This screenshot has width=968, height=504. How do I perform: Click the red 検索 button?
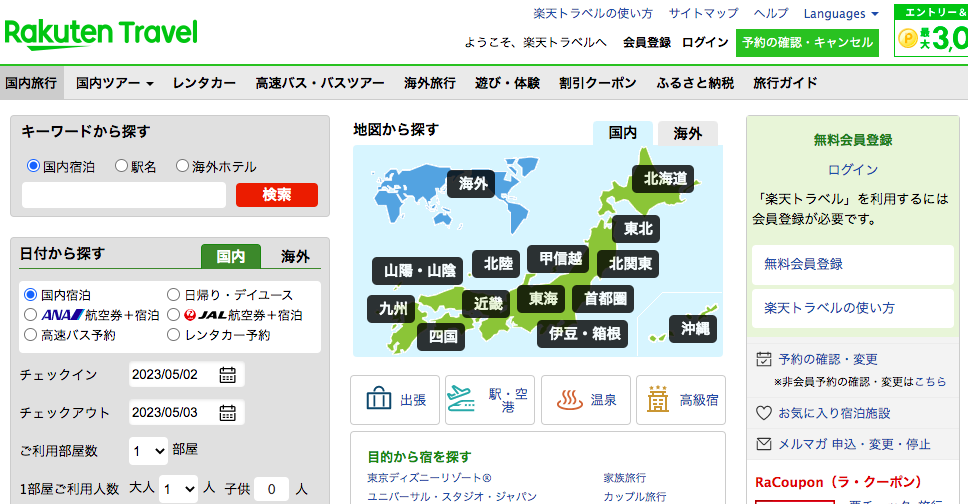coord(277,195)
